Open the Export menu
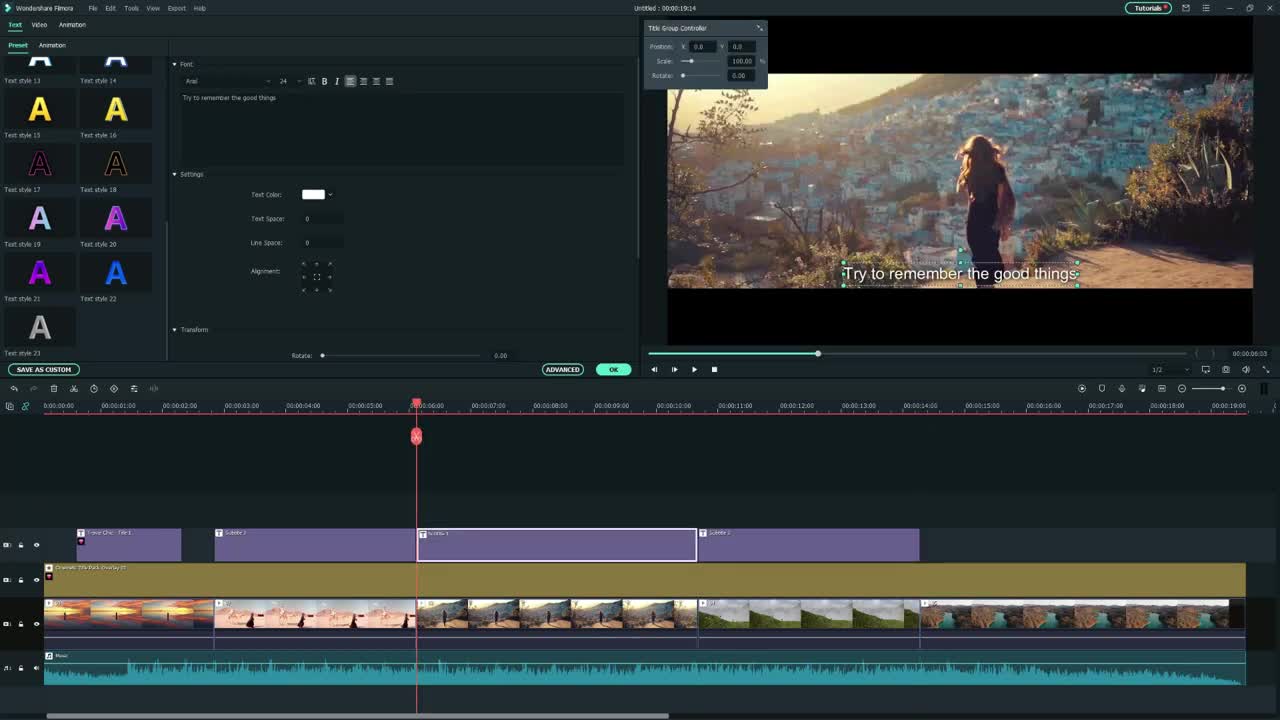Viewport: 1280px width, 720px height. click(x=177, y=8)
